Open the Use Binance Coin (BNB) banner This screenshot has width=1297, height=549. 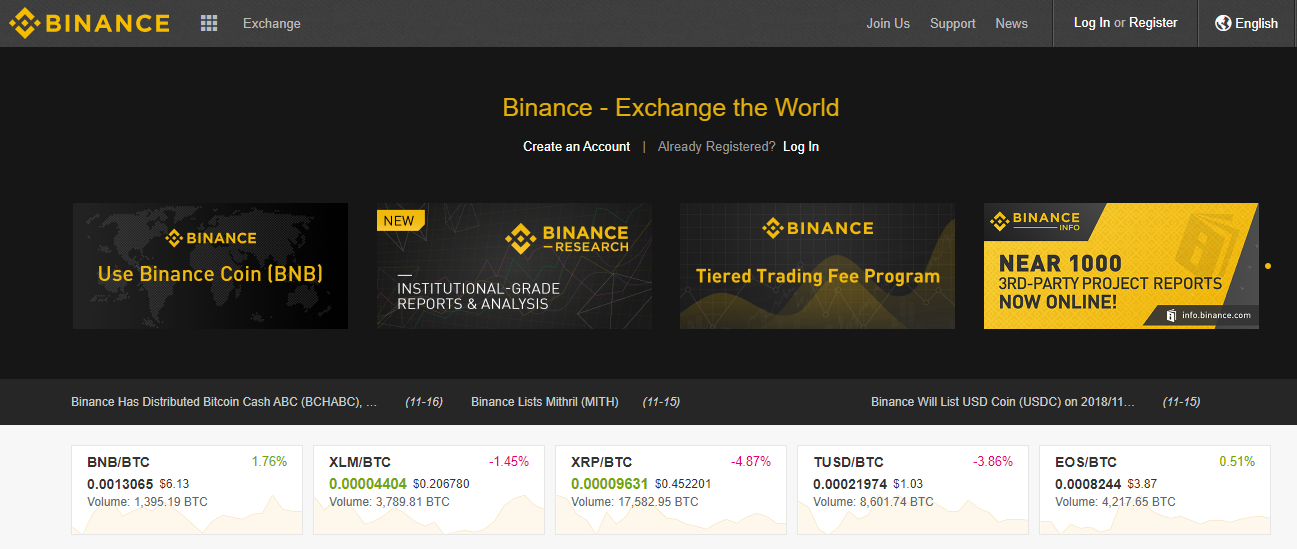[x=210, y=266]
